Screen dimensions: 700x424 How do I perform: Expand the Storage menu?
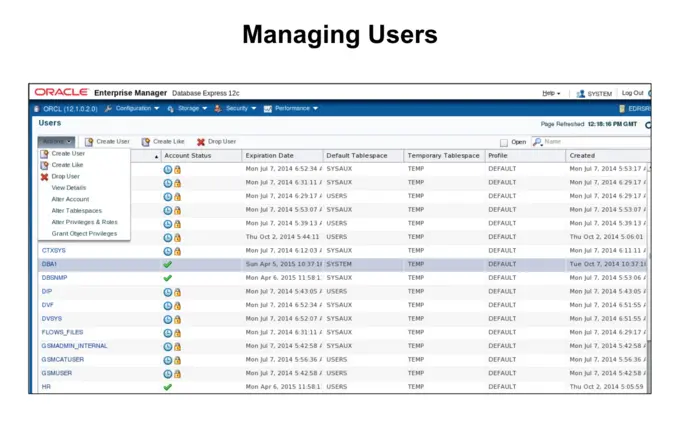click(x=192, y=108)
